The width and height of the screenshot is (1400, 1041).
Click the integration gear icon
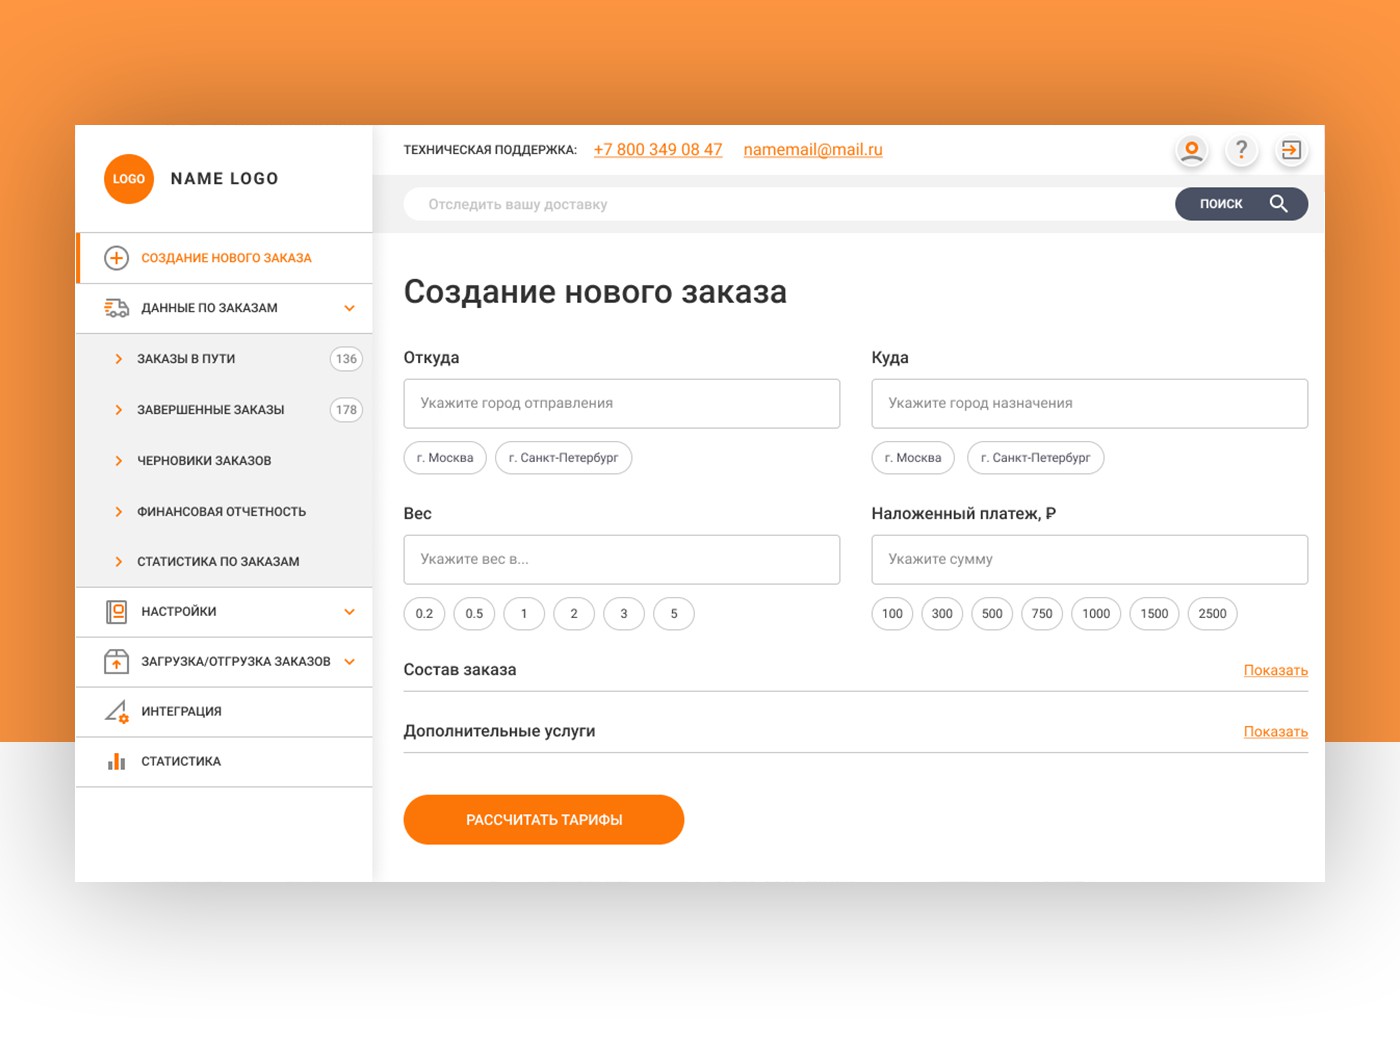(117, 712)
